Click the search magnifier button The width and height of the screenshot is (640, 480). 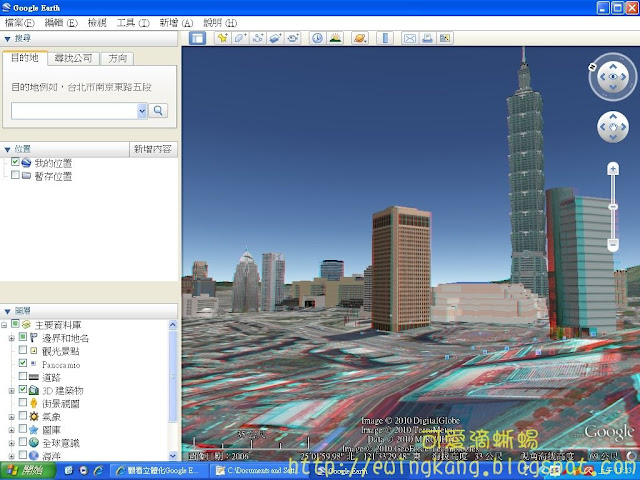(158, 111)
